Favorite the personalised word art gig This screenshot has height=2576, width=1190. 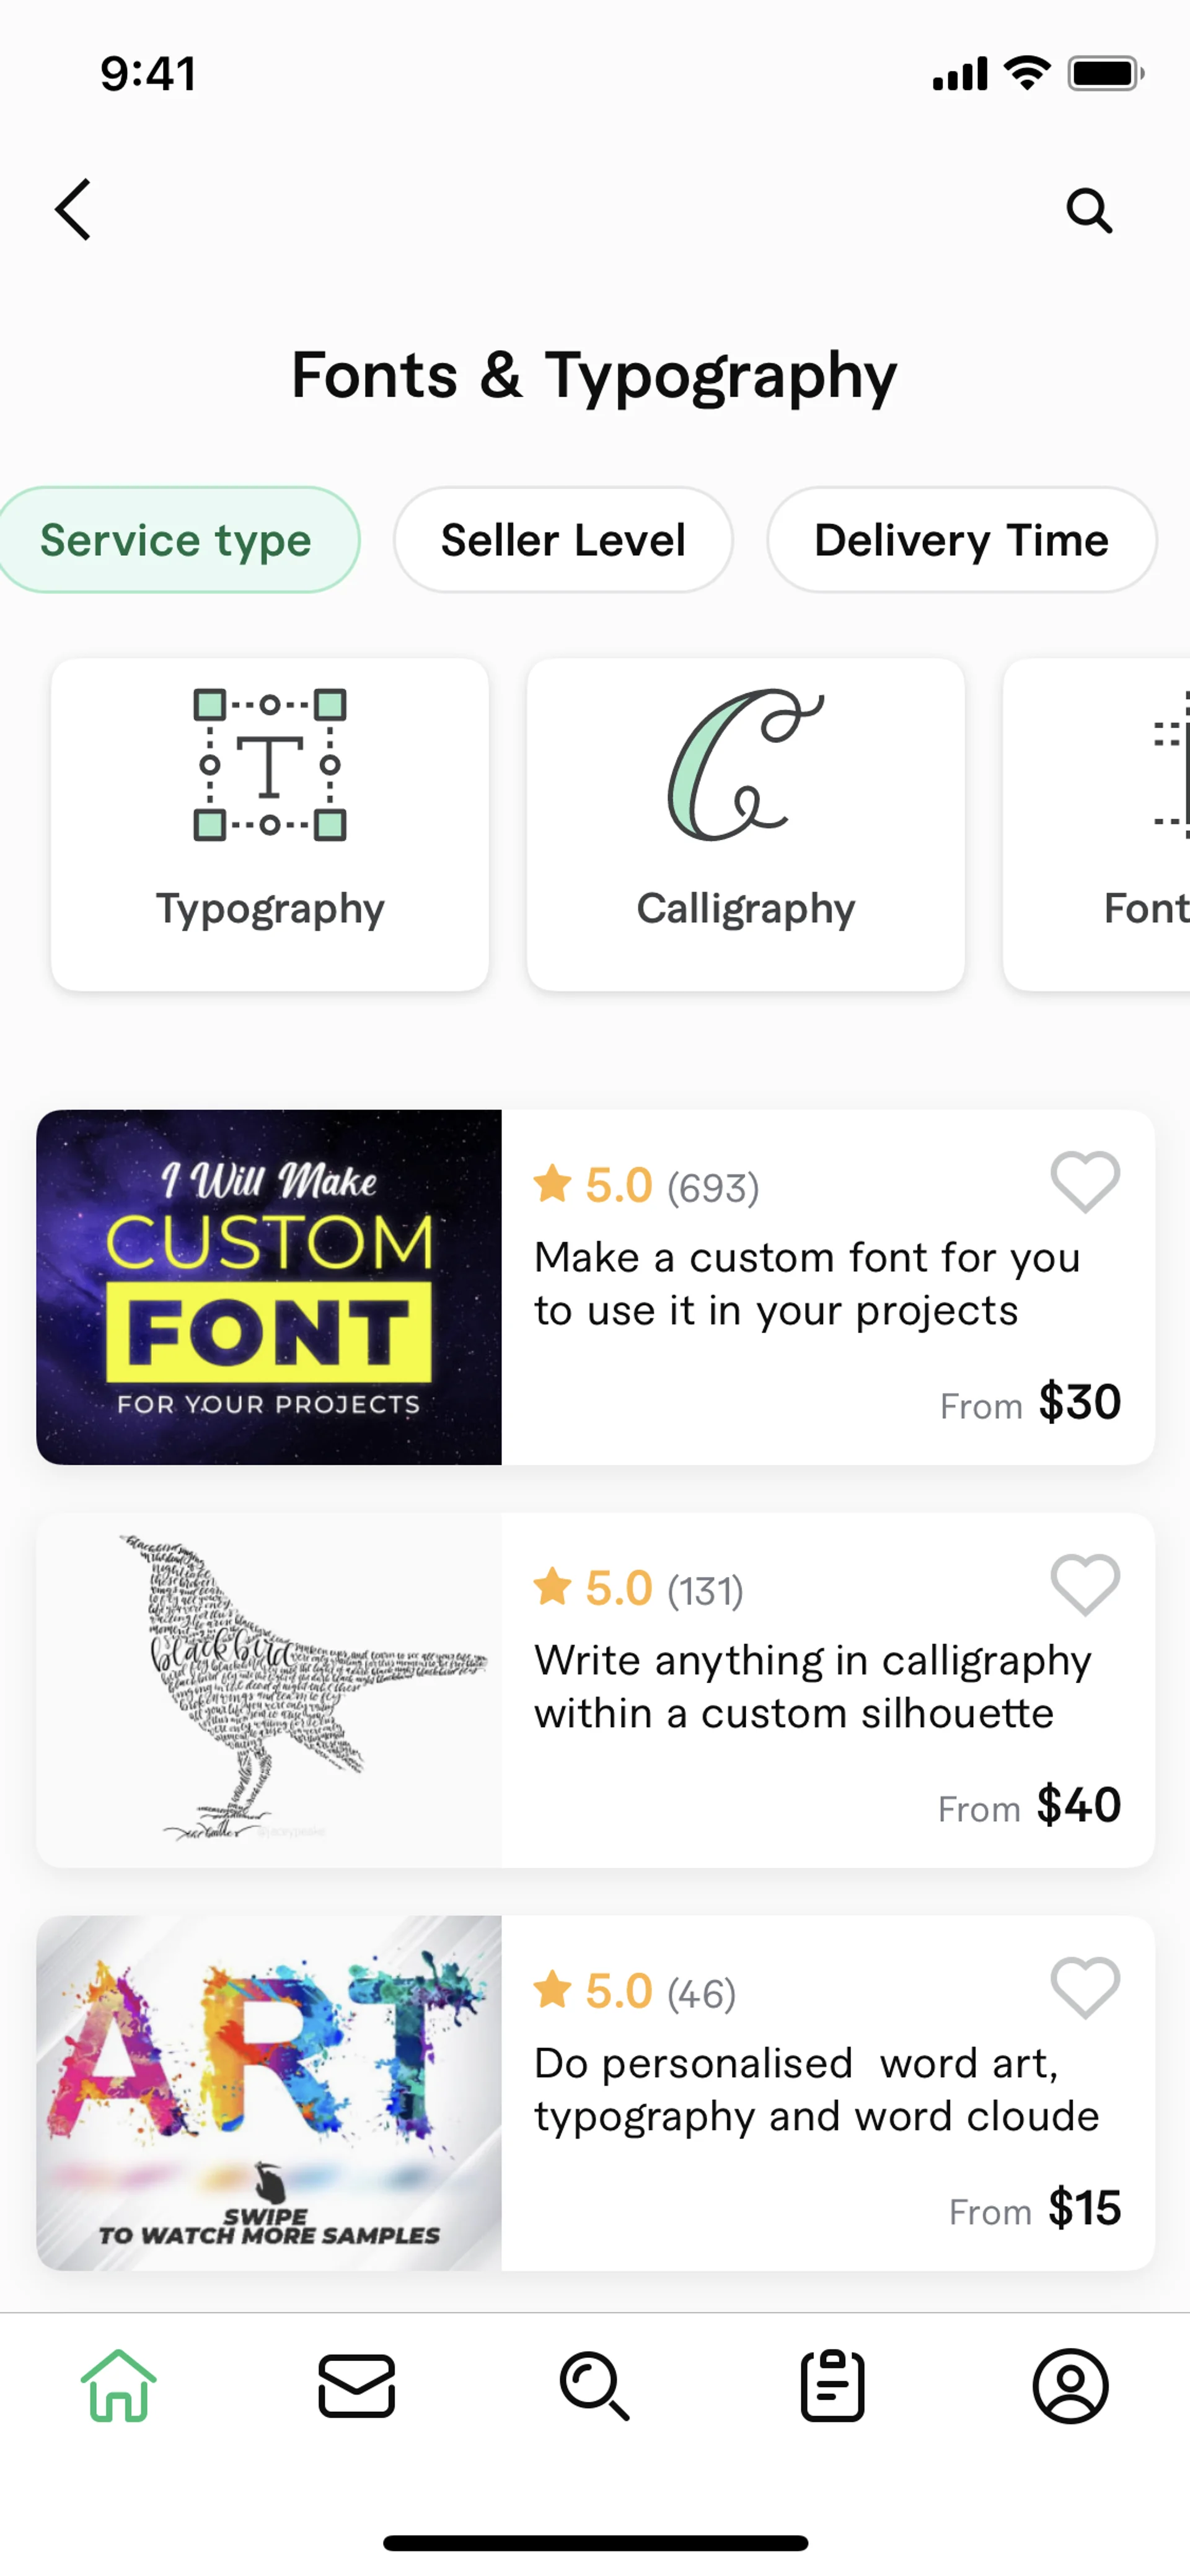click(x=1085, y=1988)
